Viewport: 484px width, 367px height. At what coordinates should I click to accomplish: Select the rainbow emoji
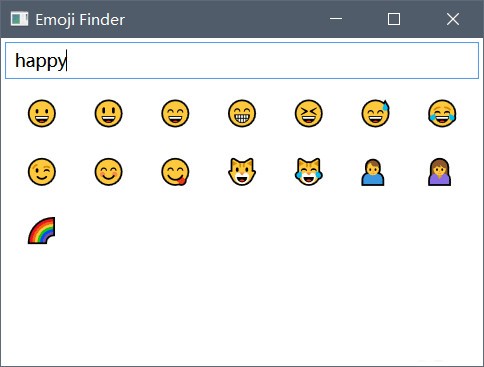click(x=42, y=230)
